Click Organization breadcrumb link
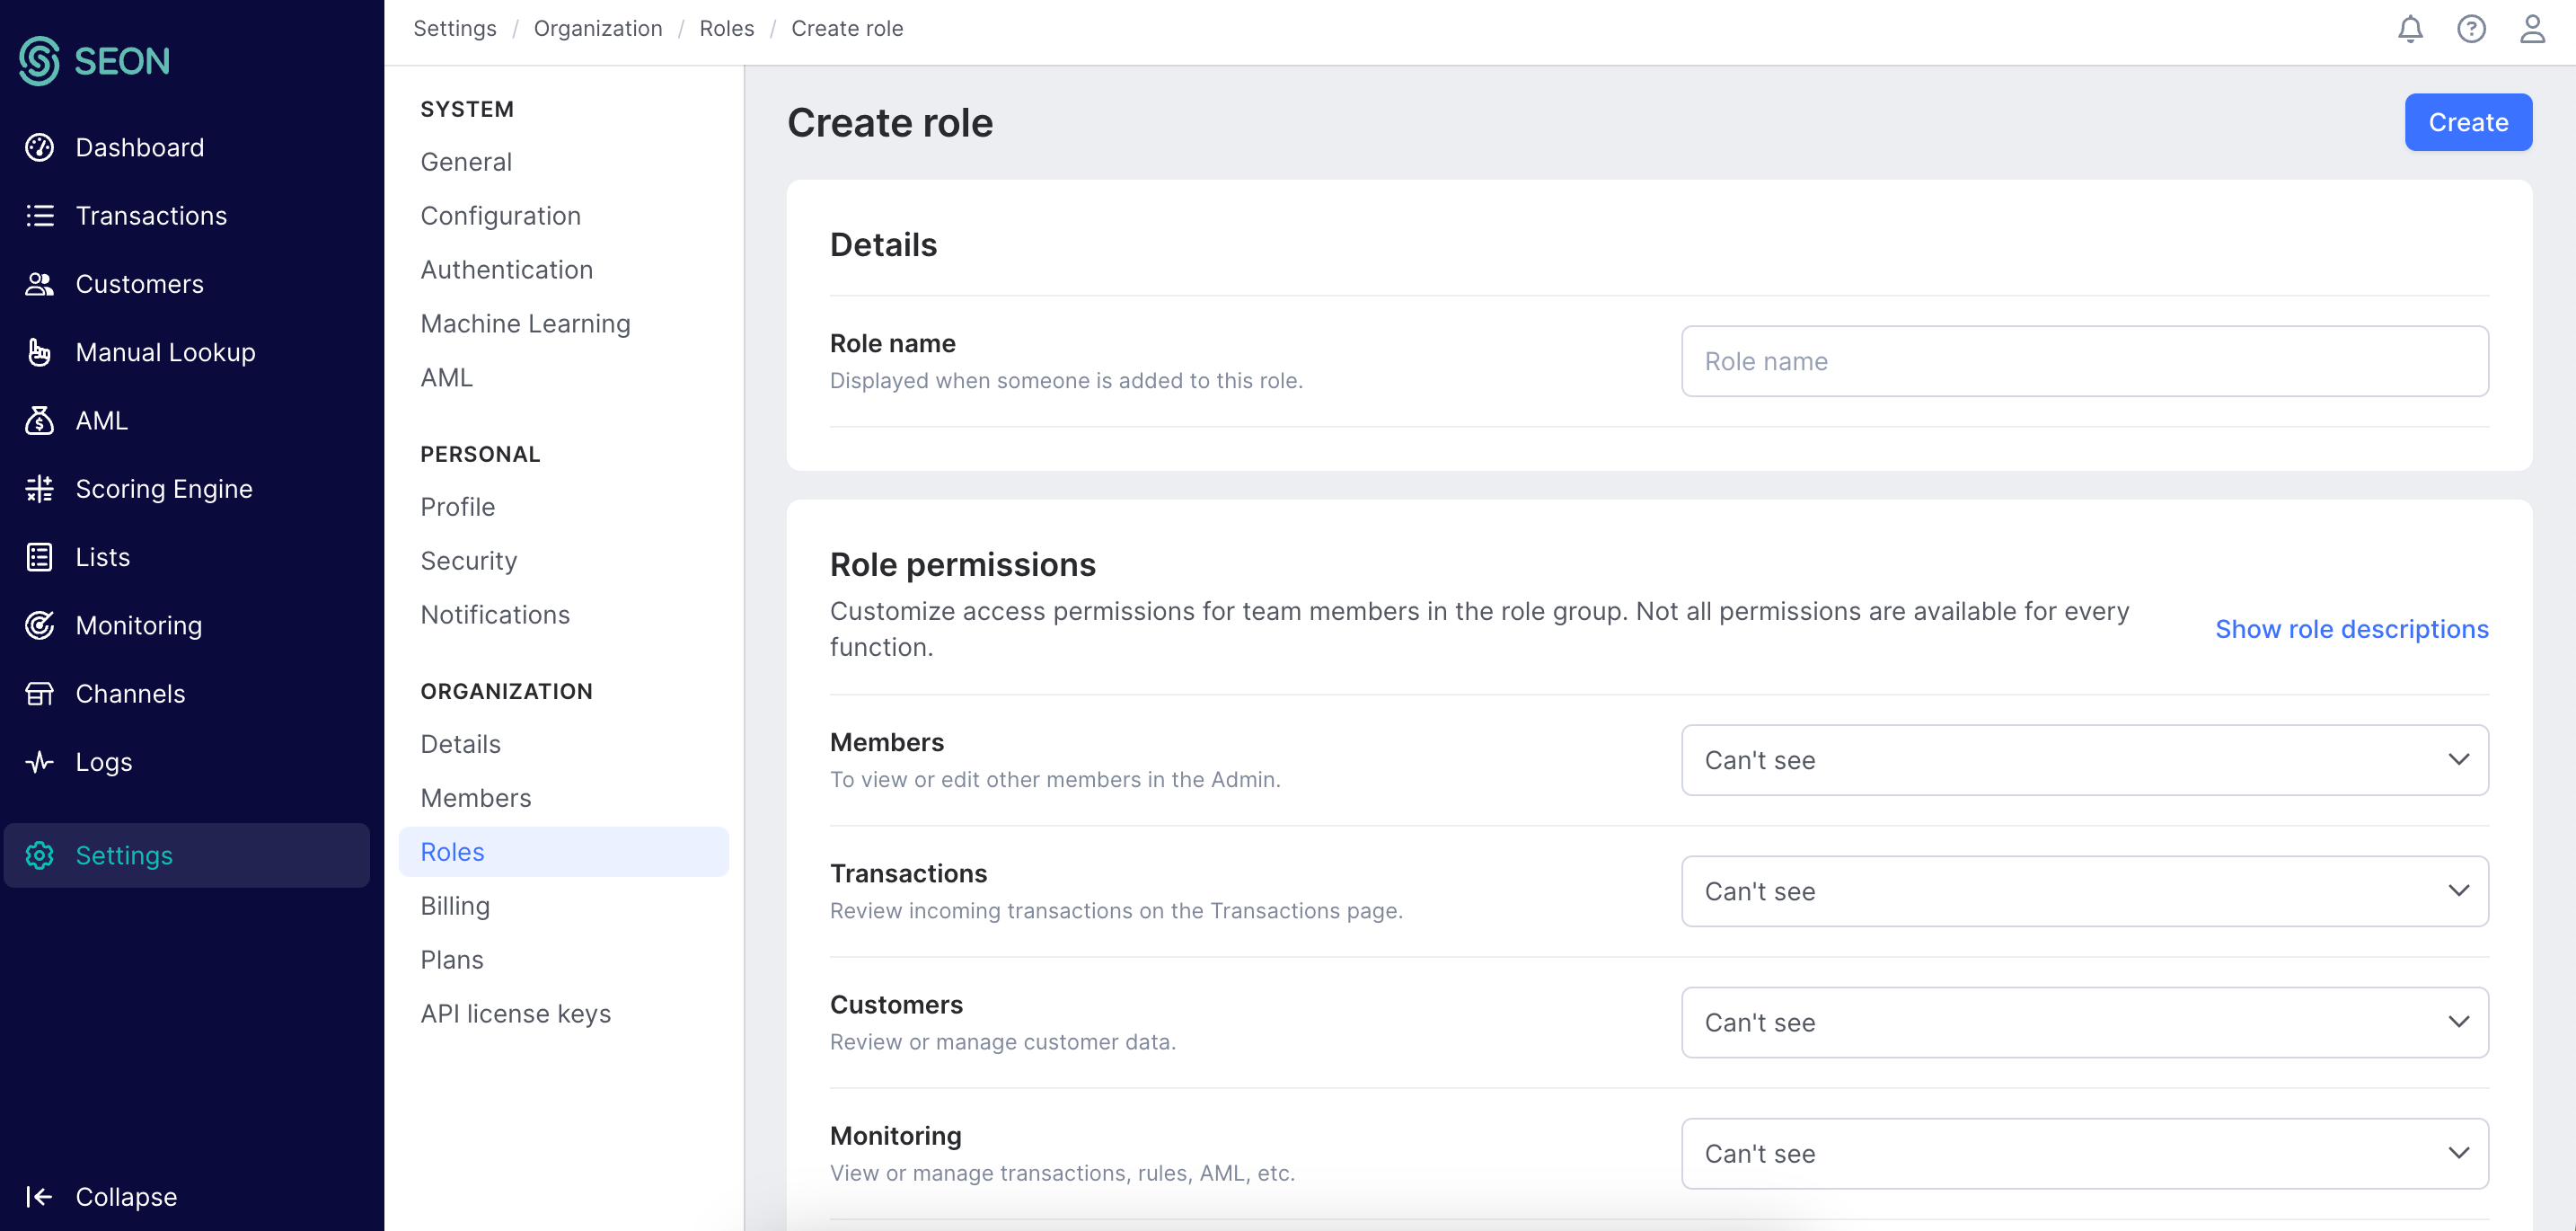 click(598, 28)
